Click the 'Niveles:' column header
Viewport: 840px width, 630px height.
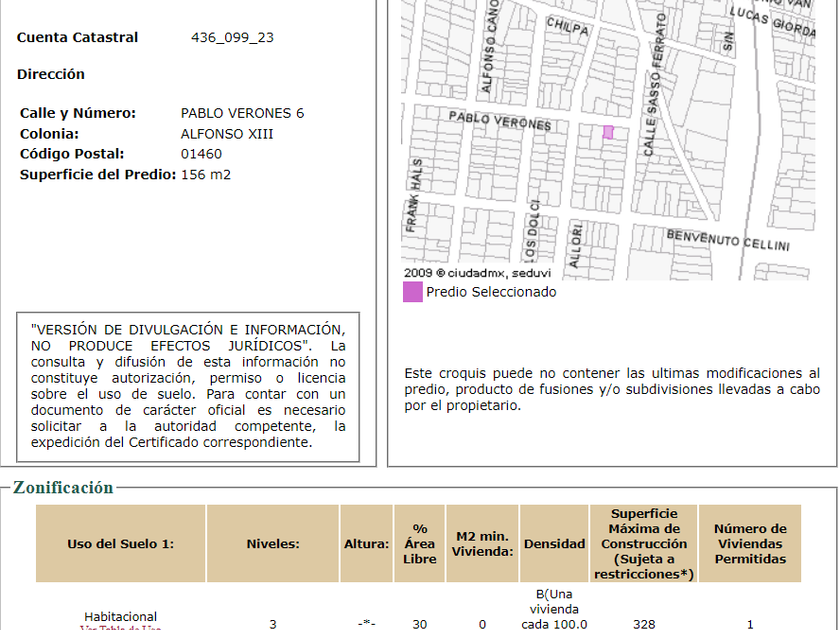click(273, 544)
